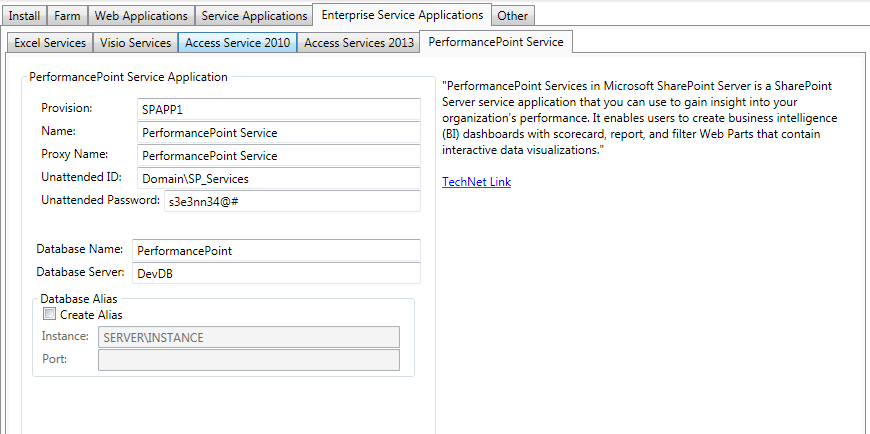Click the Database Name label
Image resolution: width=870 pixels, height=434 pixels.
[79, 249]
